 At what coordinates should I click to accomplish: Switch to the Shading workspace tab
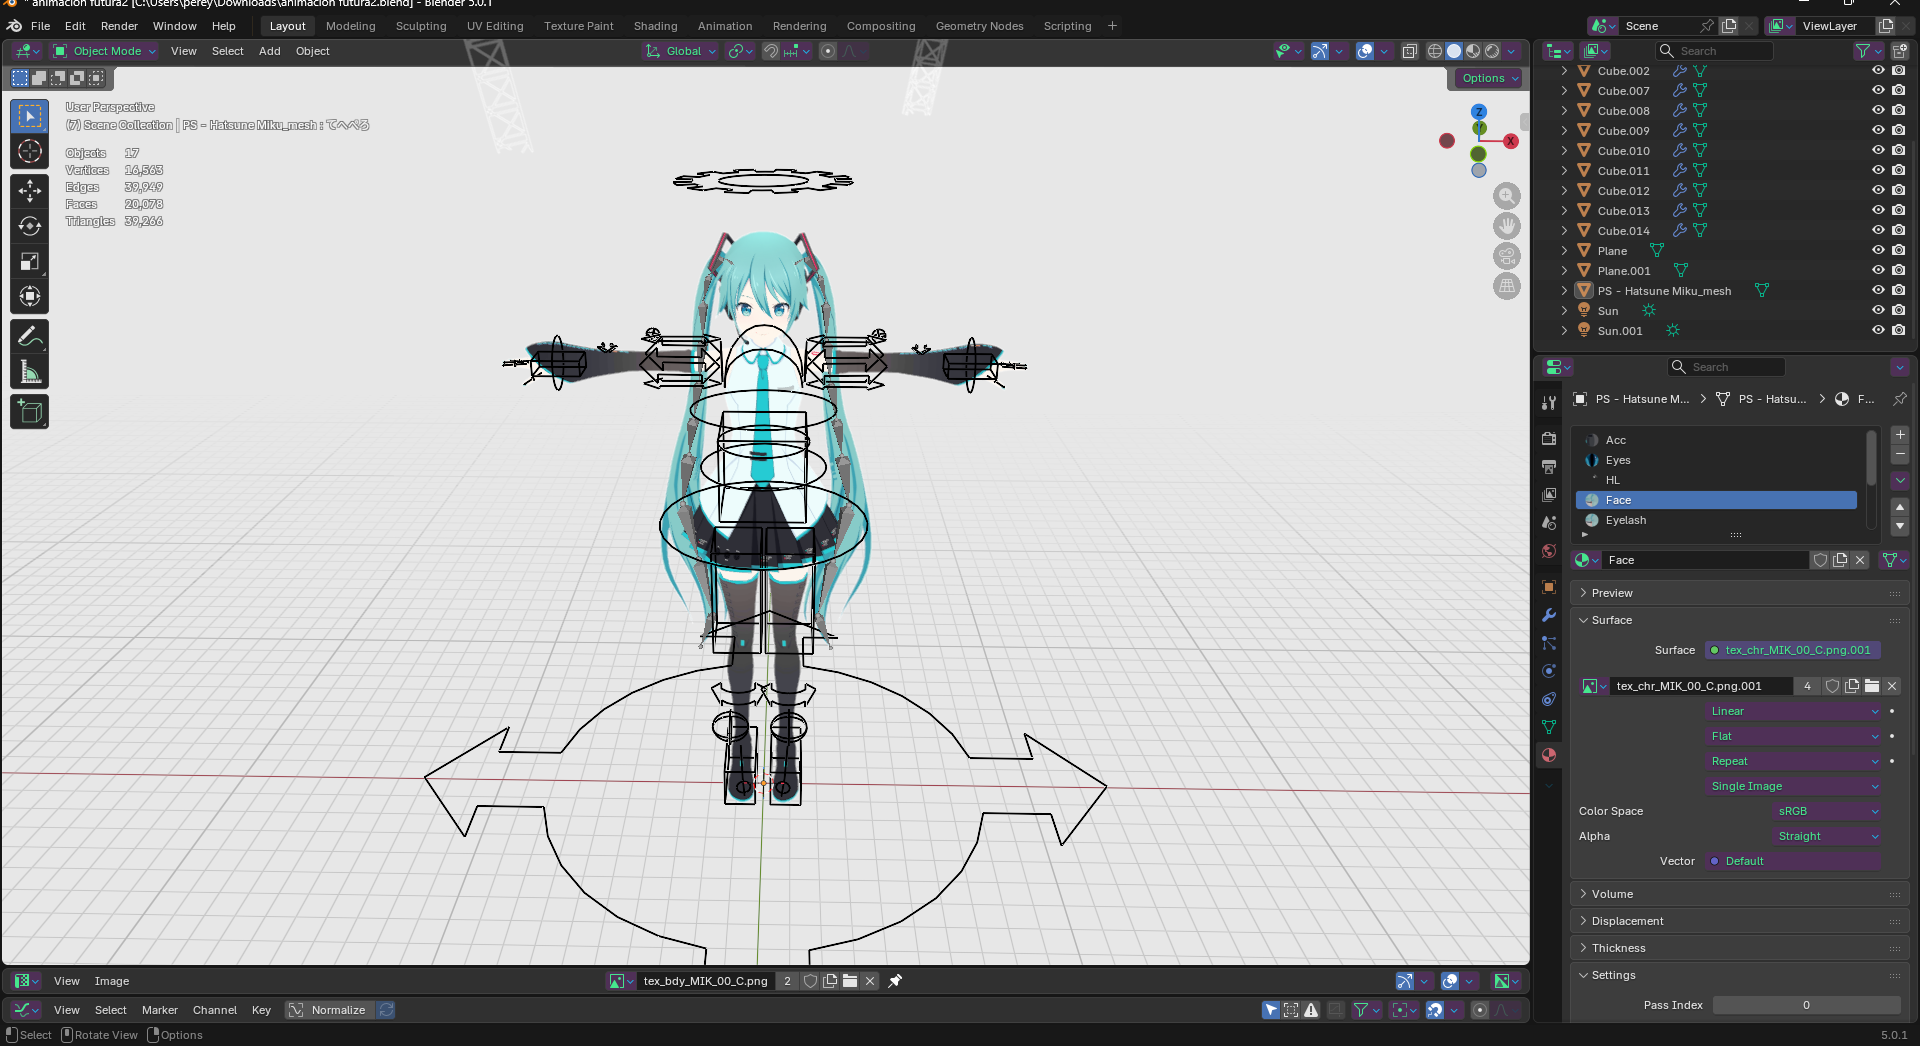[655, 26]
